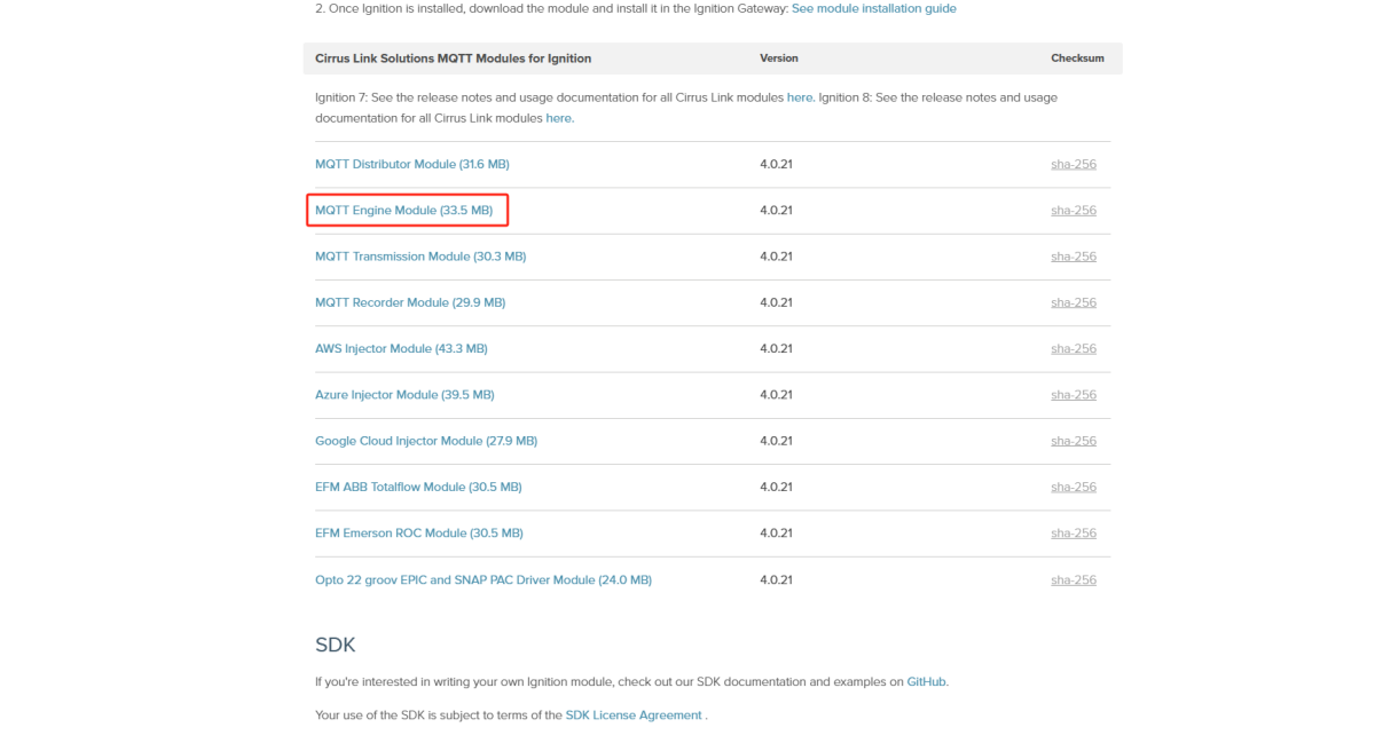Viewport: 1375px width, 742px height.
Task: Download the MQTT Transmission Module
Action: (420, 257)
